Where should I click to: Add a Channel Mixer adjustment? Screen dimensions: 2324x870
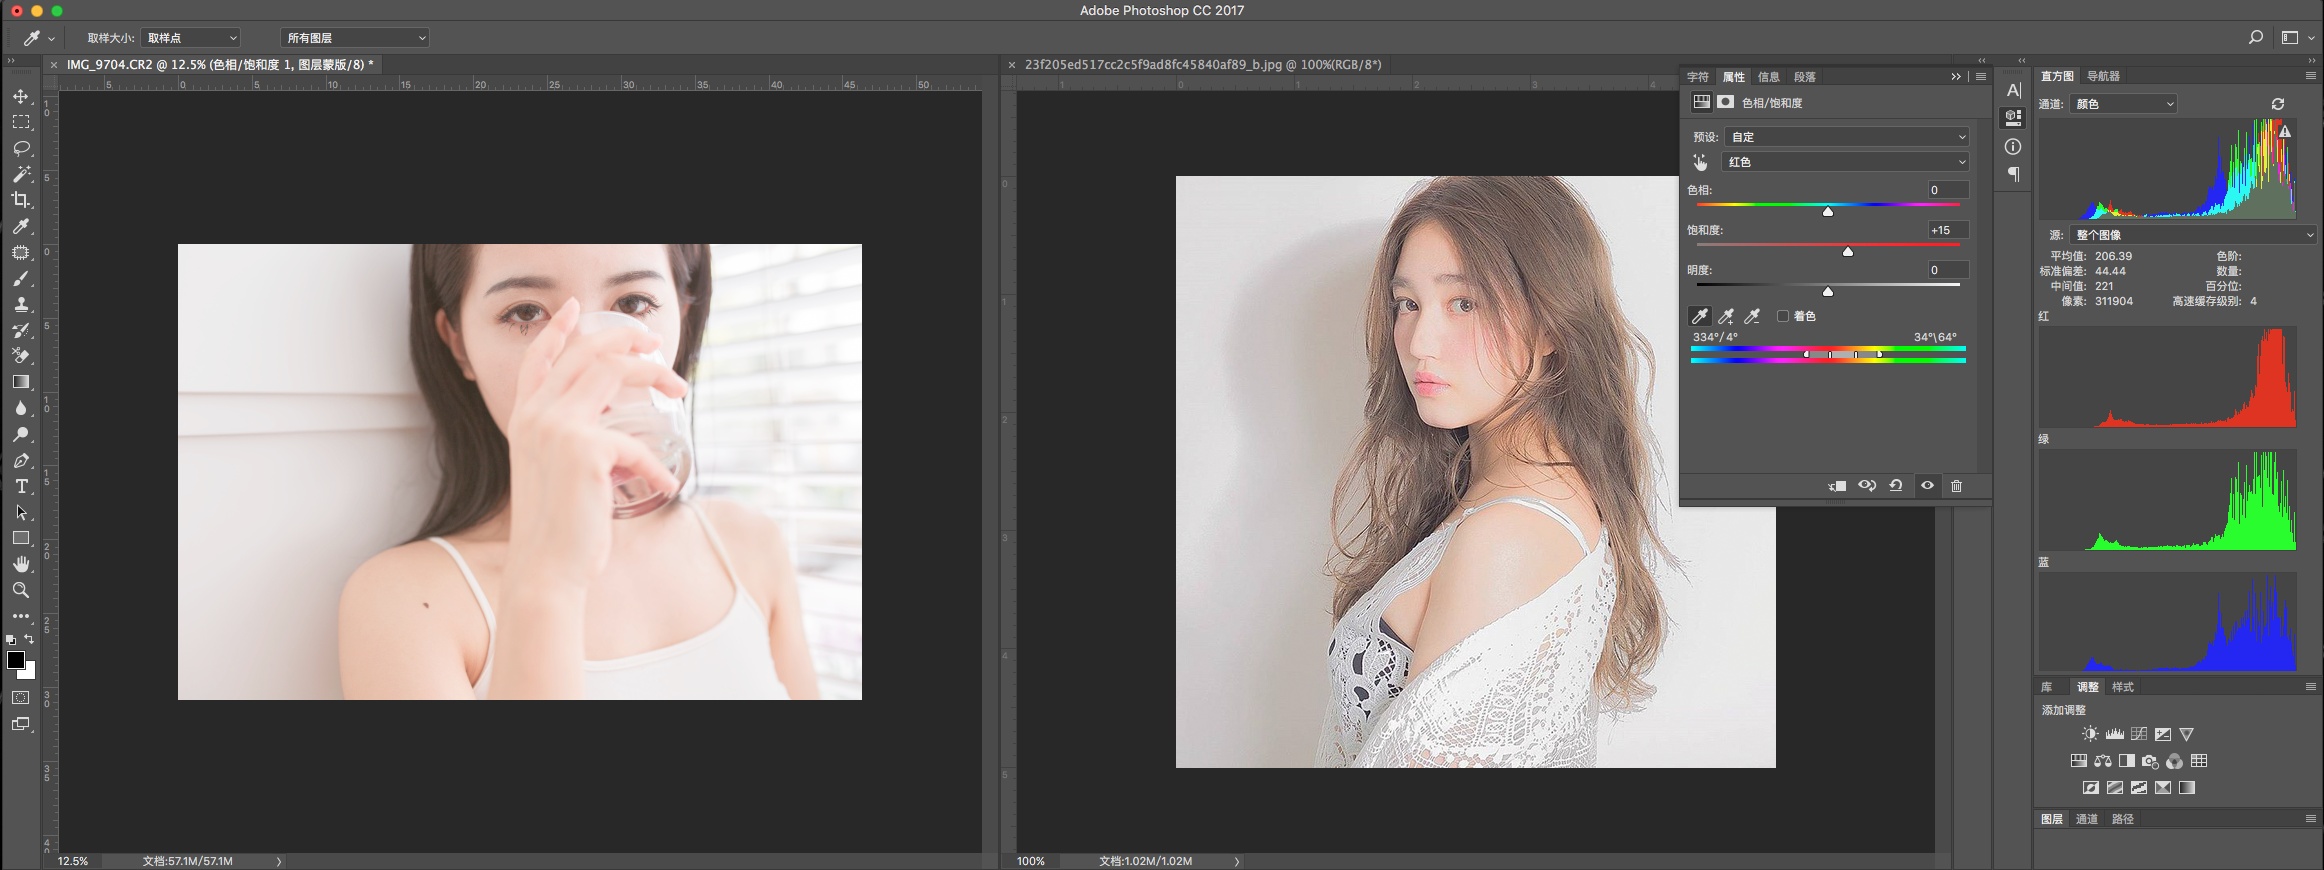click(2175, 761)
